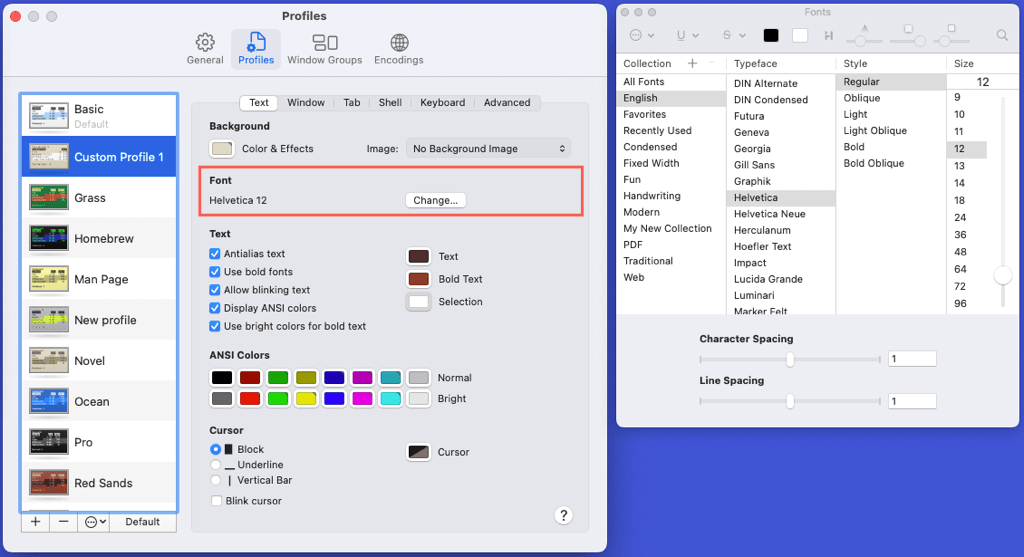
Task: Click the white document color well in Fonts
Action: (x=800, y=35)
